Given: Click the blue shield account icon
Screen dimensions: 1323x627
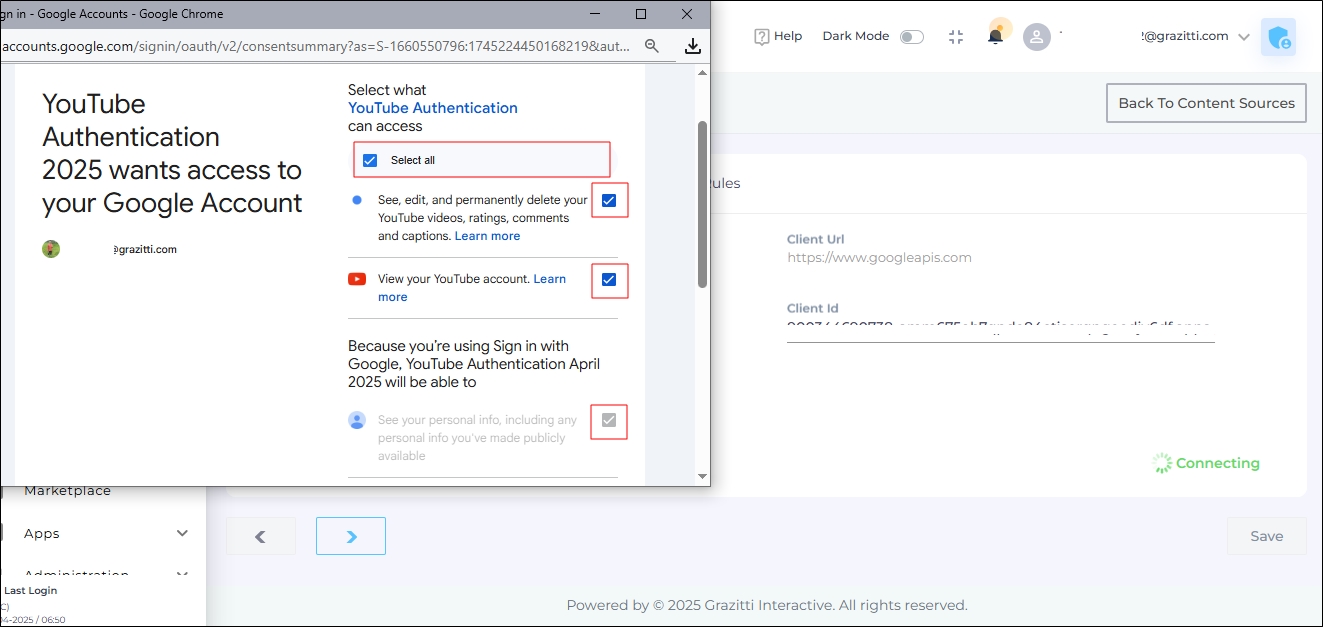Looking at the screenshot, I should (x=1278, y=37).
